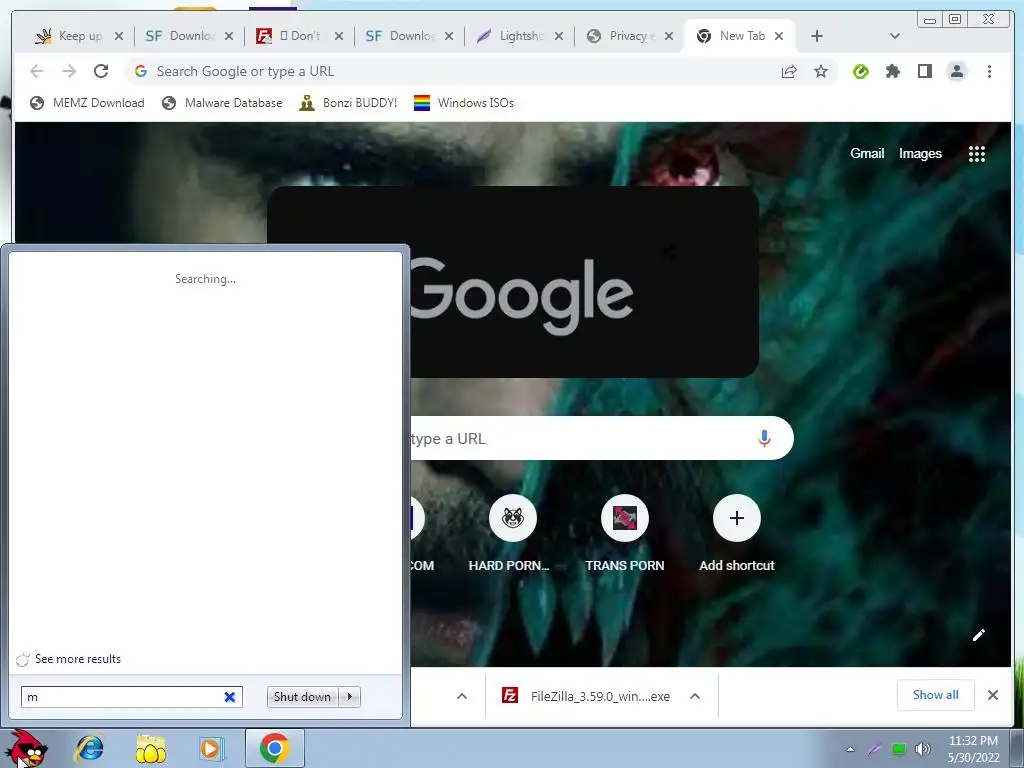Image resolution: width=1024 pixels, height=768 pixels.
Task: Click the green tray icon
Action: click(899, 749)
